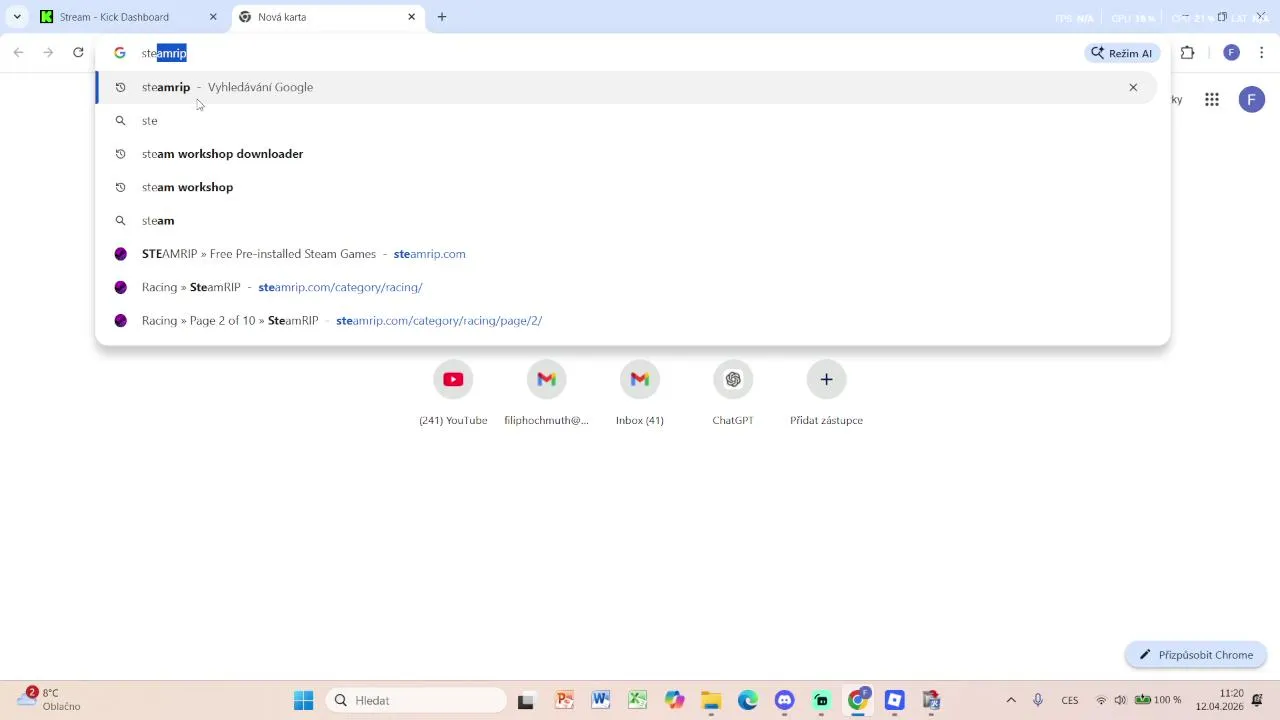
Task: Open Microsoft Edge from the taskbar
Action: 748,700
